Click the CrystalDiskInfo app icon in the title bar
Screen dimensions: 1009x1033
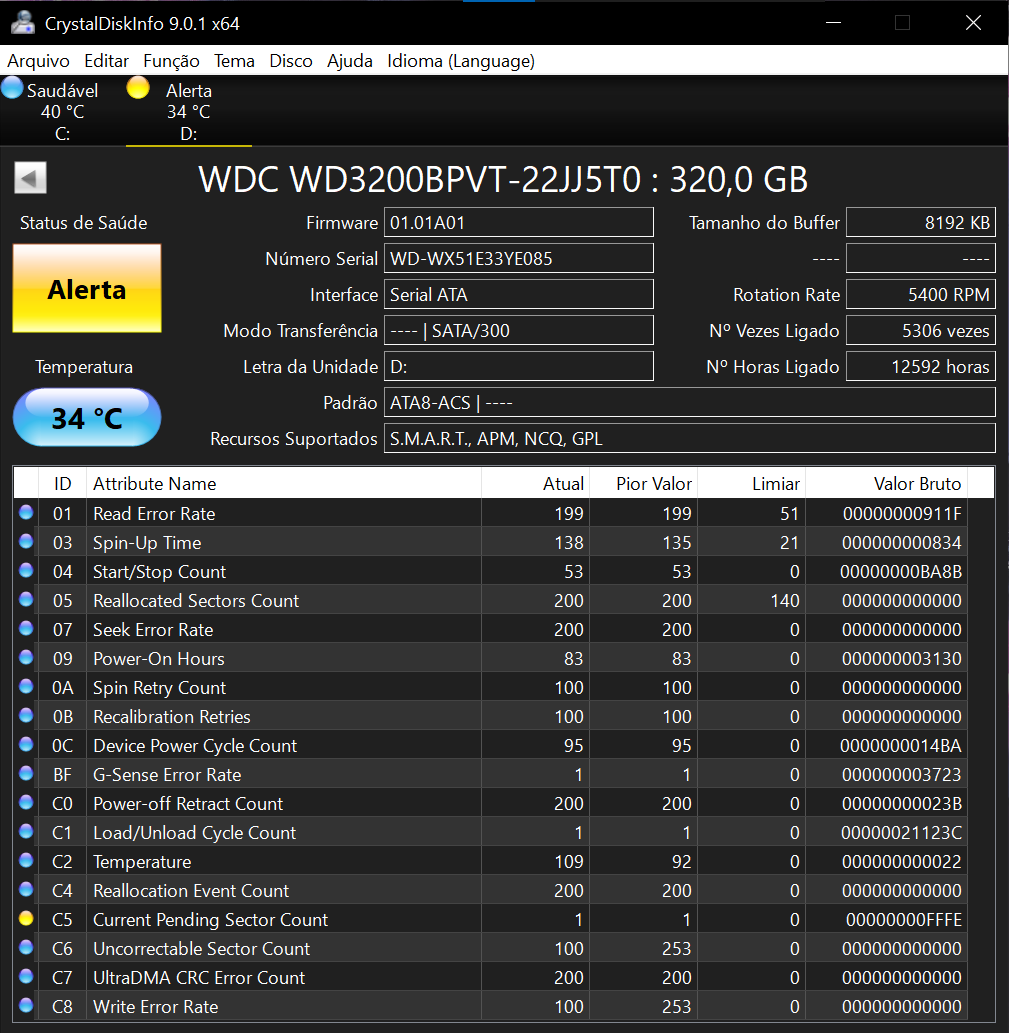point(22,23)
